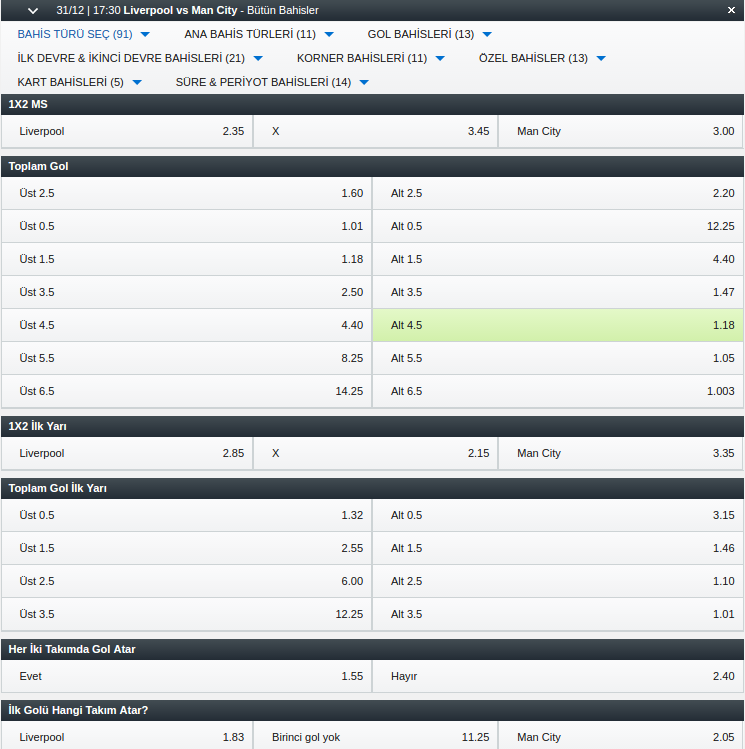Select draw X at 3.45 in 1X2 MS

(x=376, y=131)
